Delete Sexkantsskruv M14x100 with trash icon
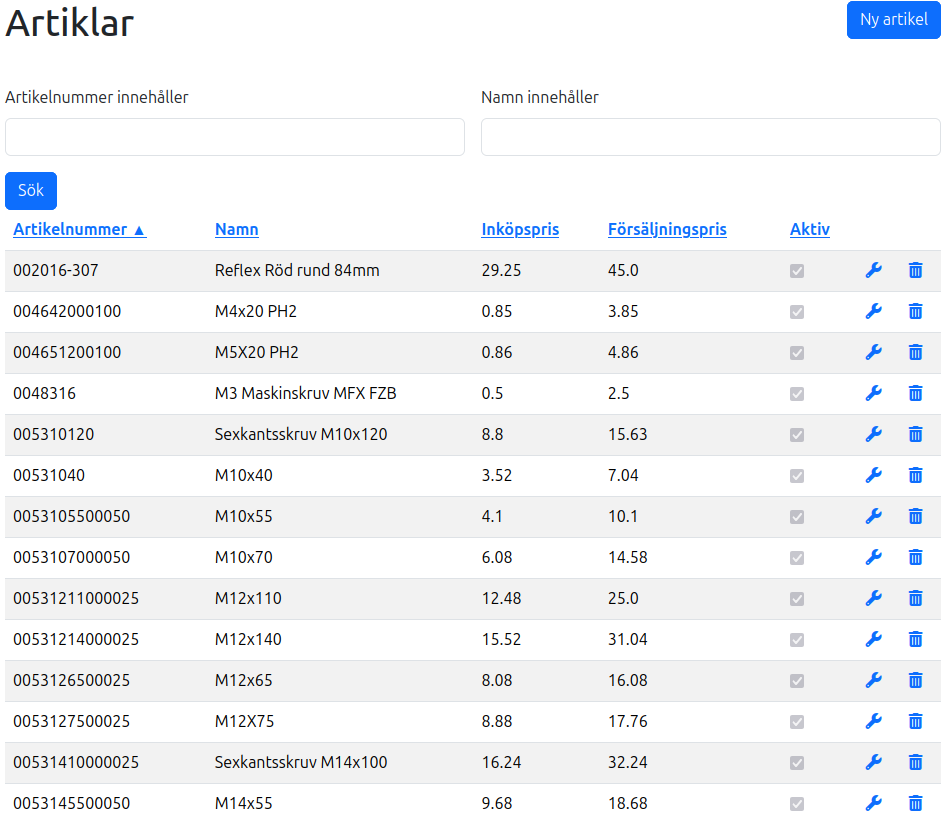The image size is (946, 824). tap(915, 762)
